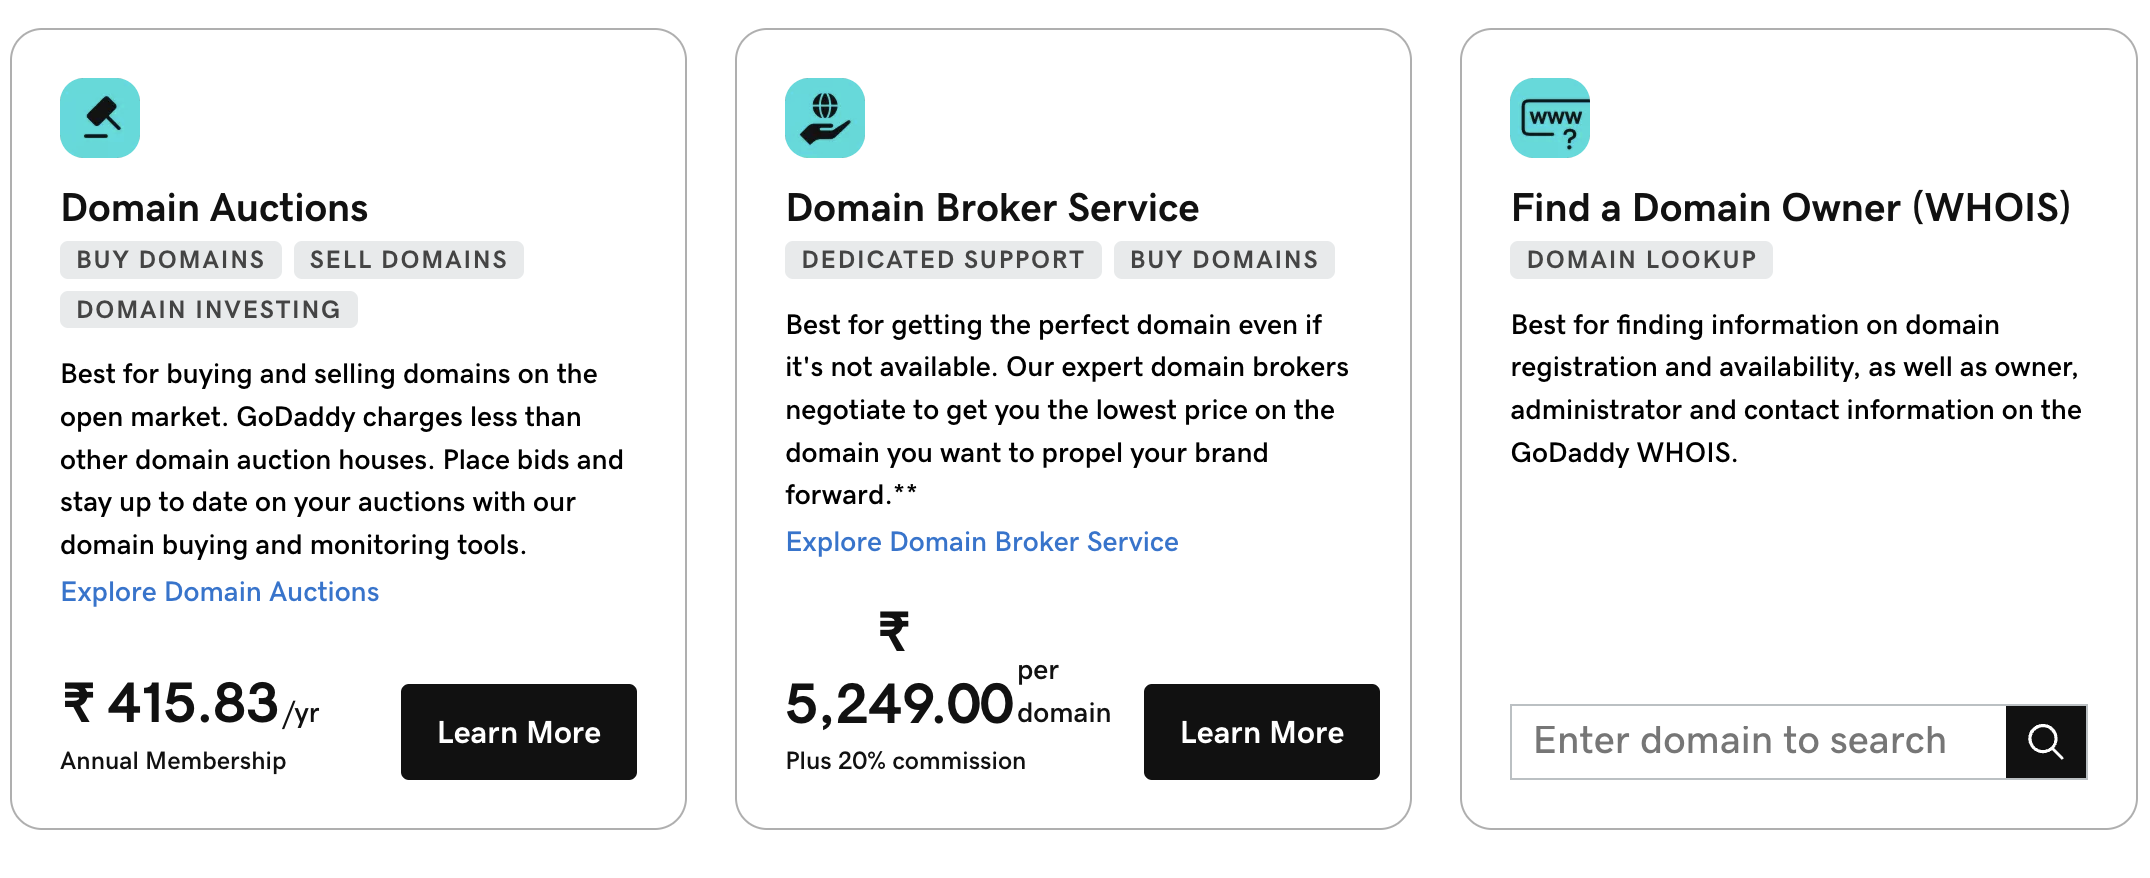
Task: Click the Domain Broker Service globe icon
Action: [824, 117]
